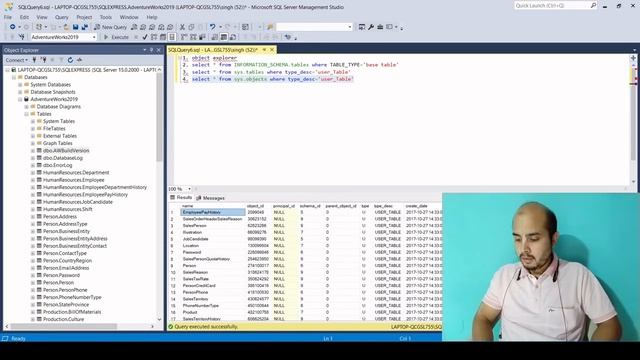Click the Filter icon in Object Explorer

61,60
